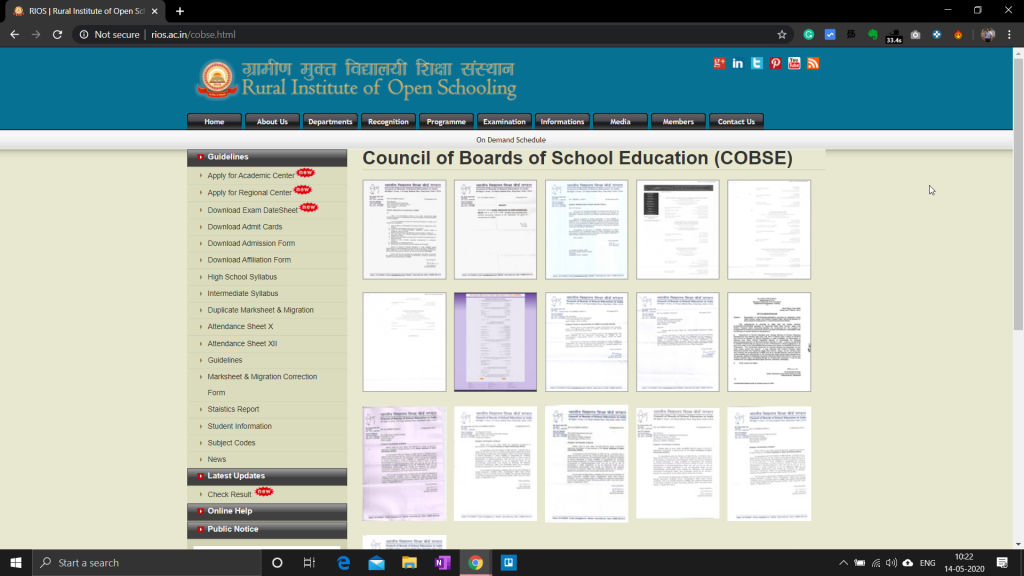
Task: Open the Departments menu
Action: [330, 121]
